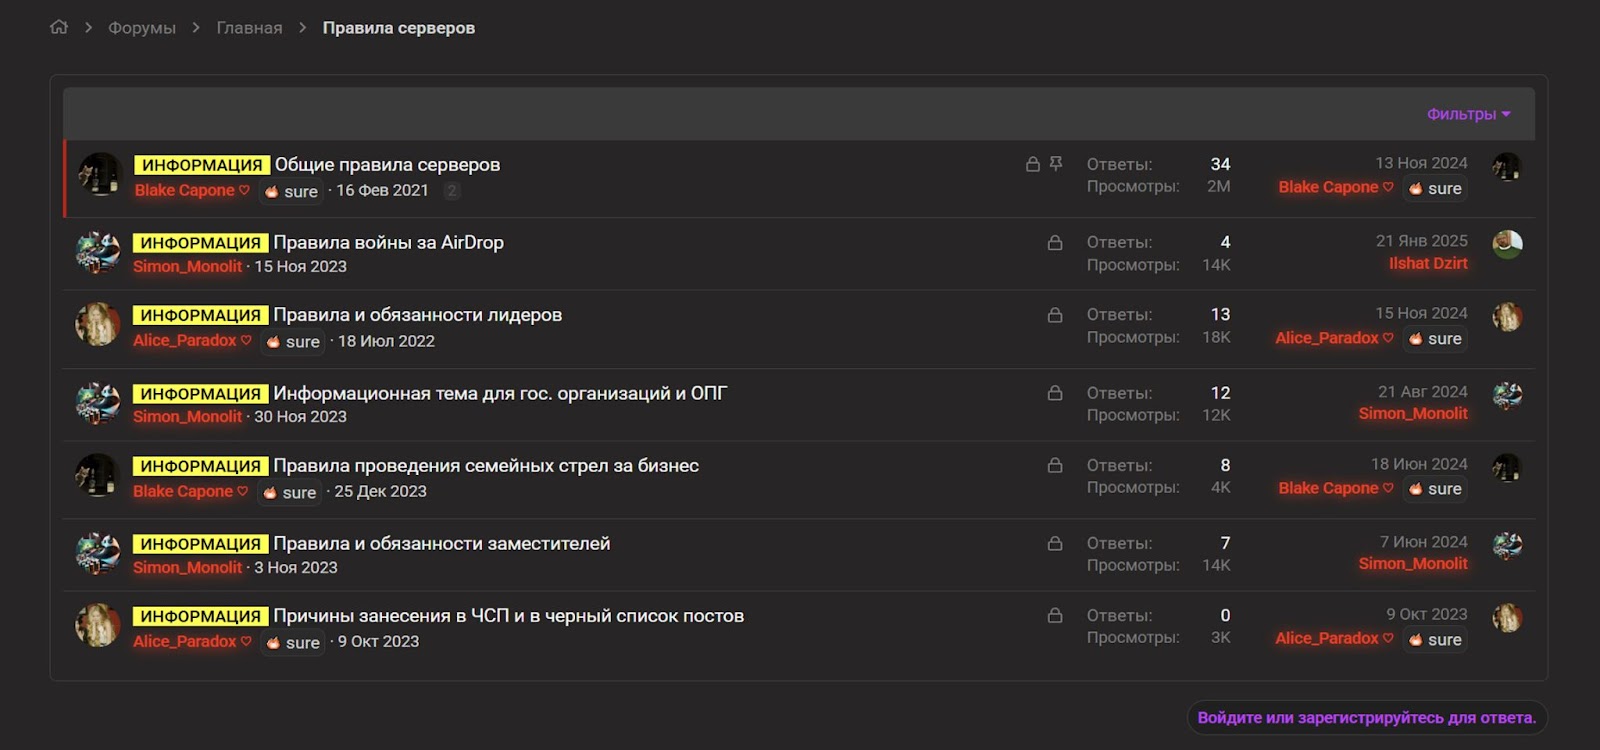Viewport: 1600px width, 750px height.
Task: Open author Simon_Monolit under заместителей thread
Action: click(x=188, y=567)
